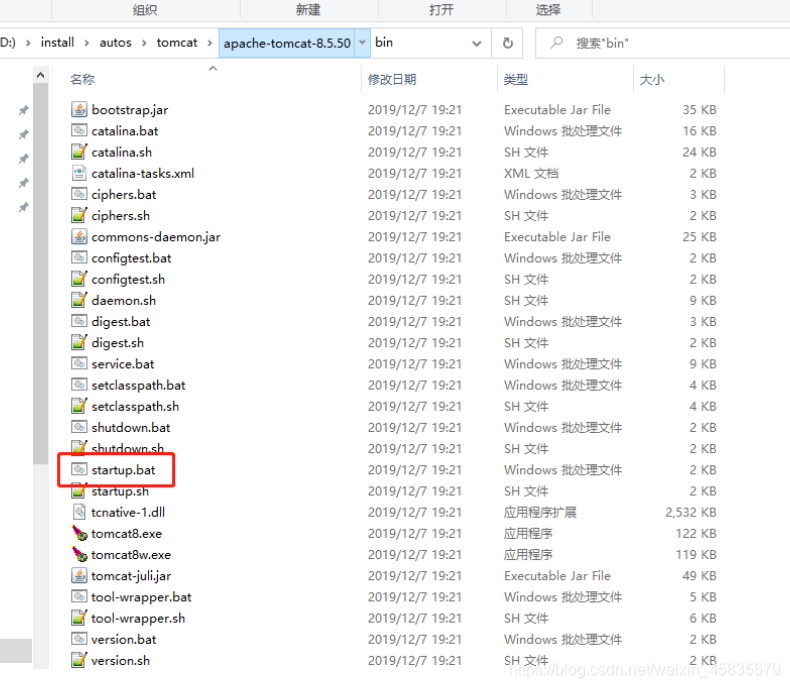Sort files by 大小 column
The image size is (790, 688).
pos(652,79)
